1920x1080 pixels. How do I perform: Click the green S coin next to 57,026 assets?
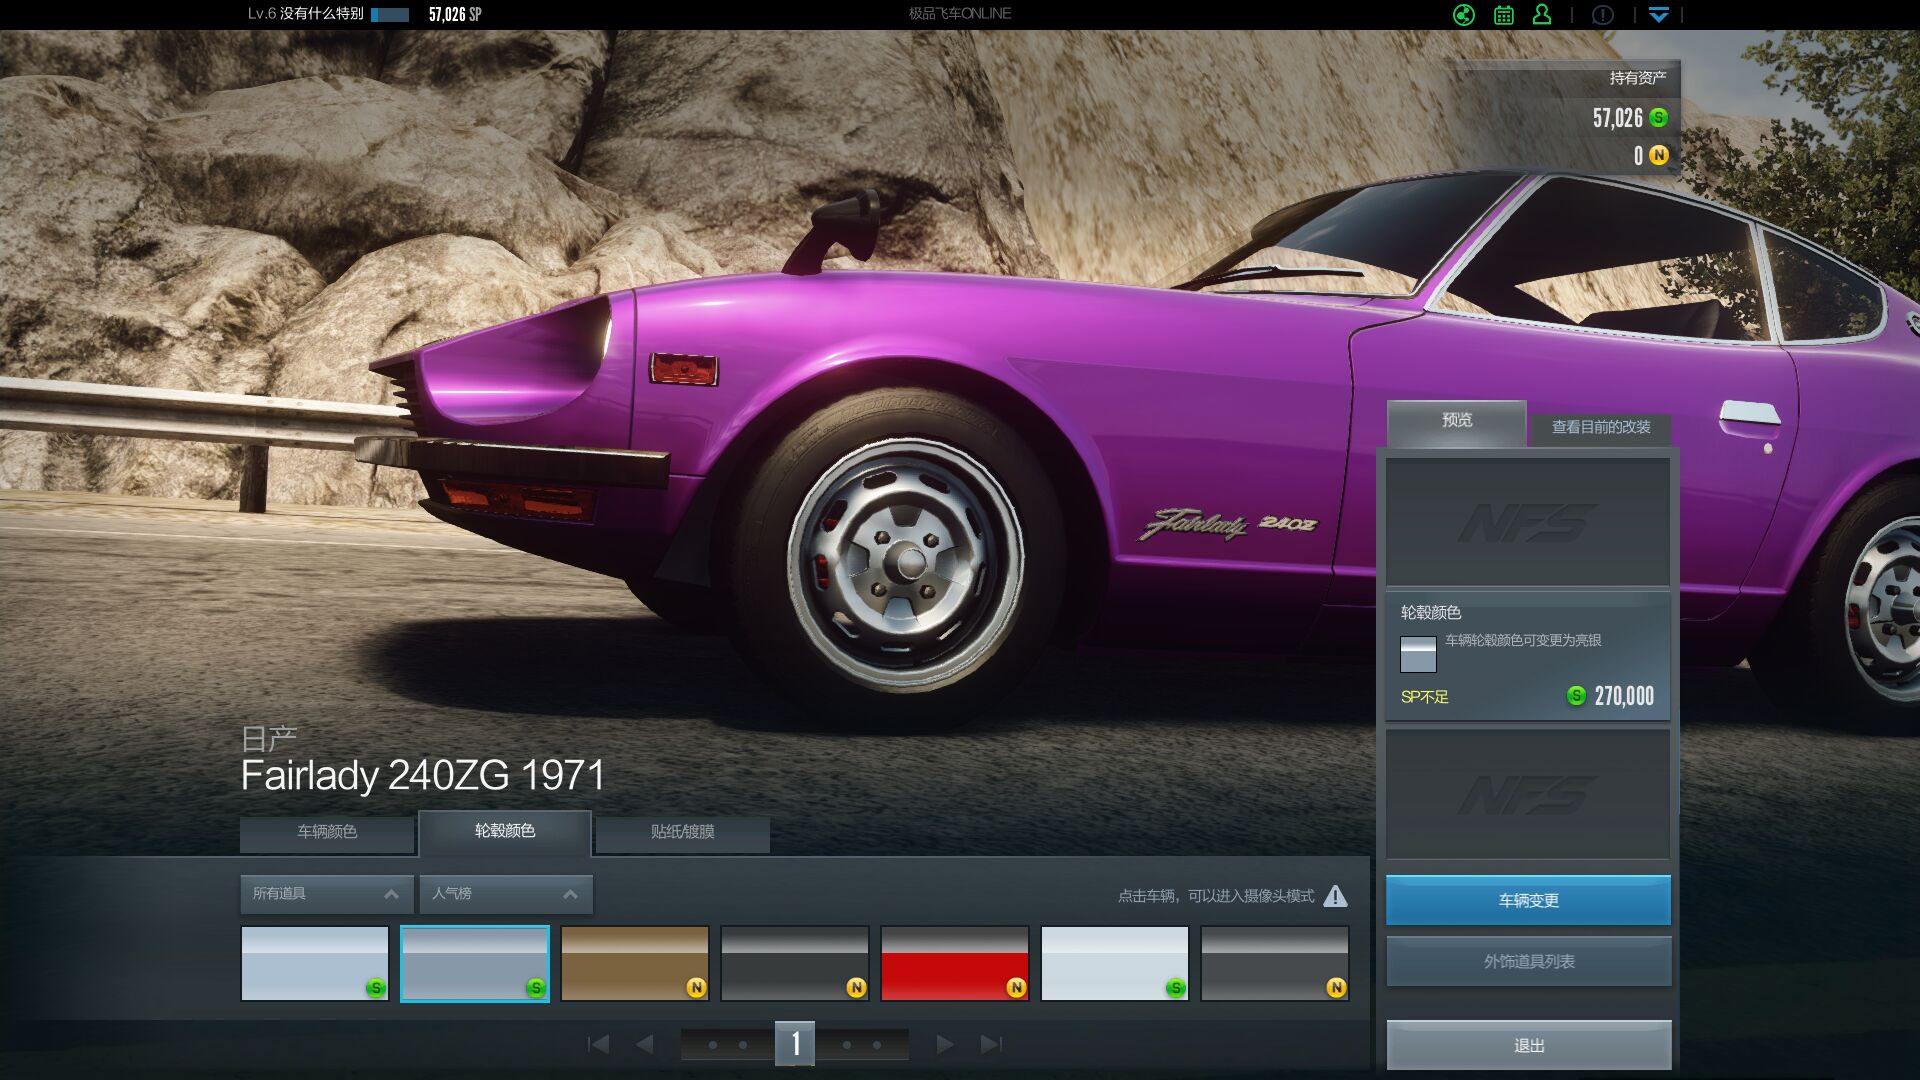click(1659, 118)
